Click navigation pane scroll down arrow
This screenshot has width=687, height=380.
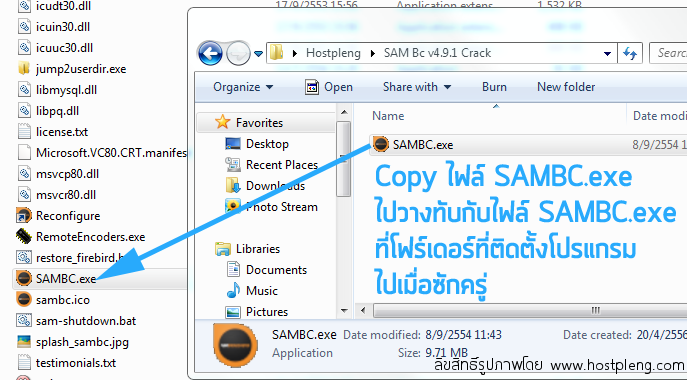click(344, 311)
